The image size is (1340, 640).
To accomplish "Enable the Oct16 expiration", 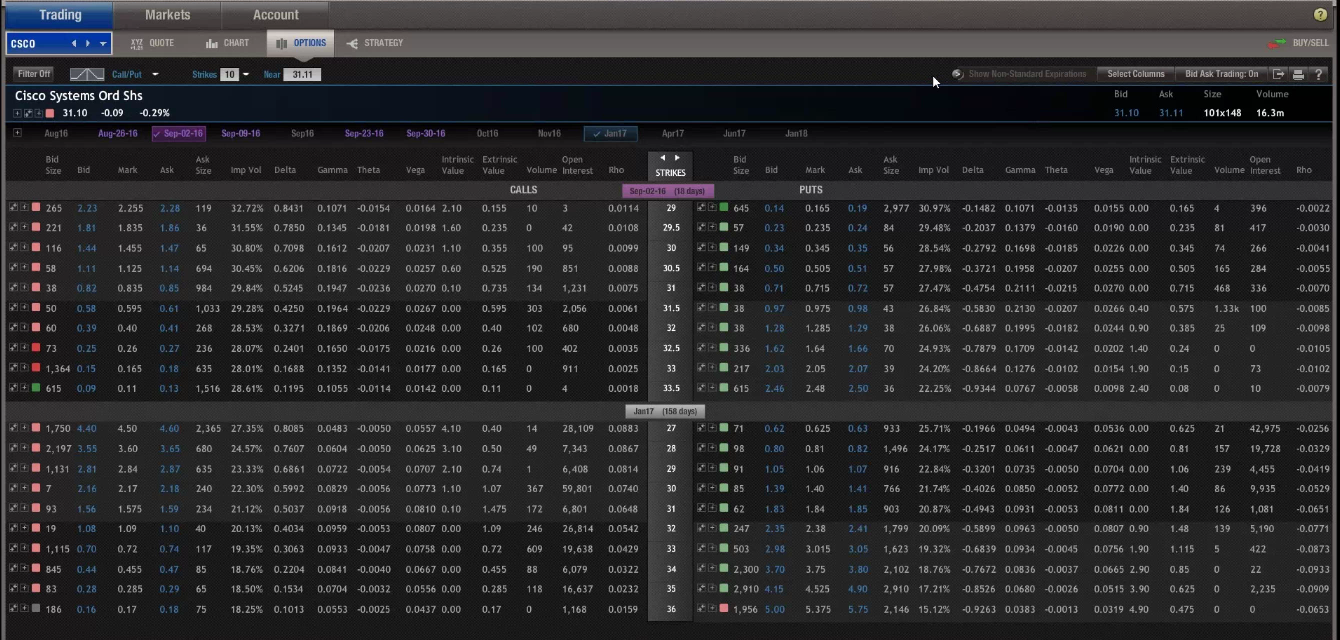I will pyautogui.click(x=487, y=133).
